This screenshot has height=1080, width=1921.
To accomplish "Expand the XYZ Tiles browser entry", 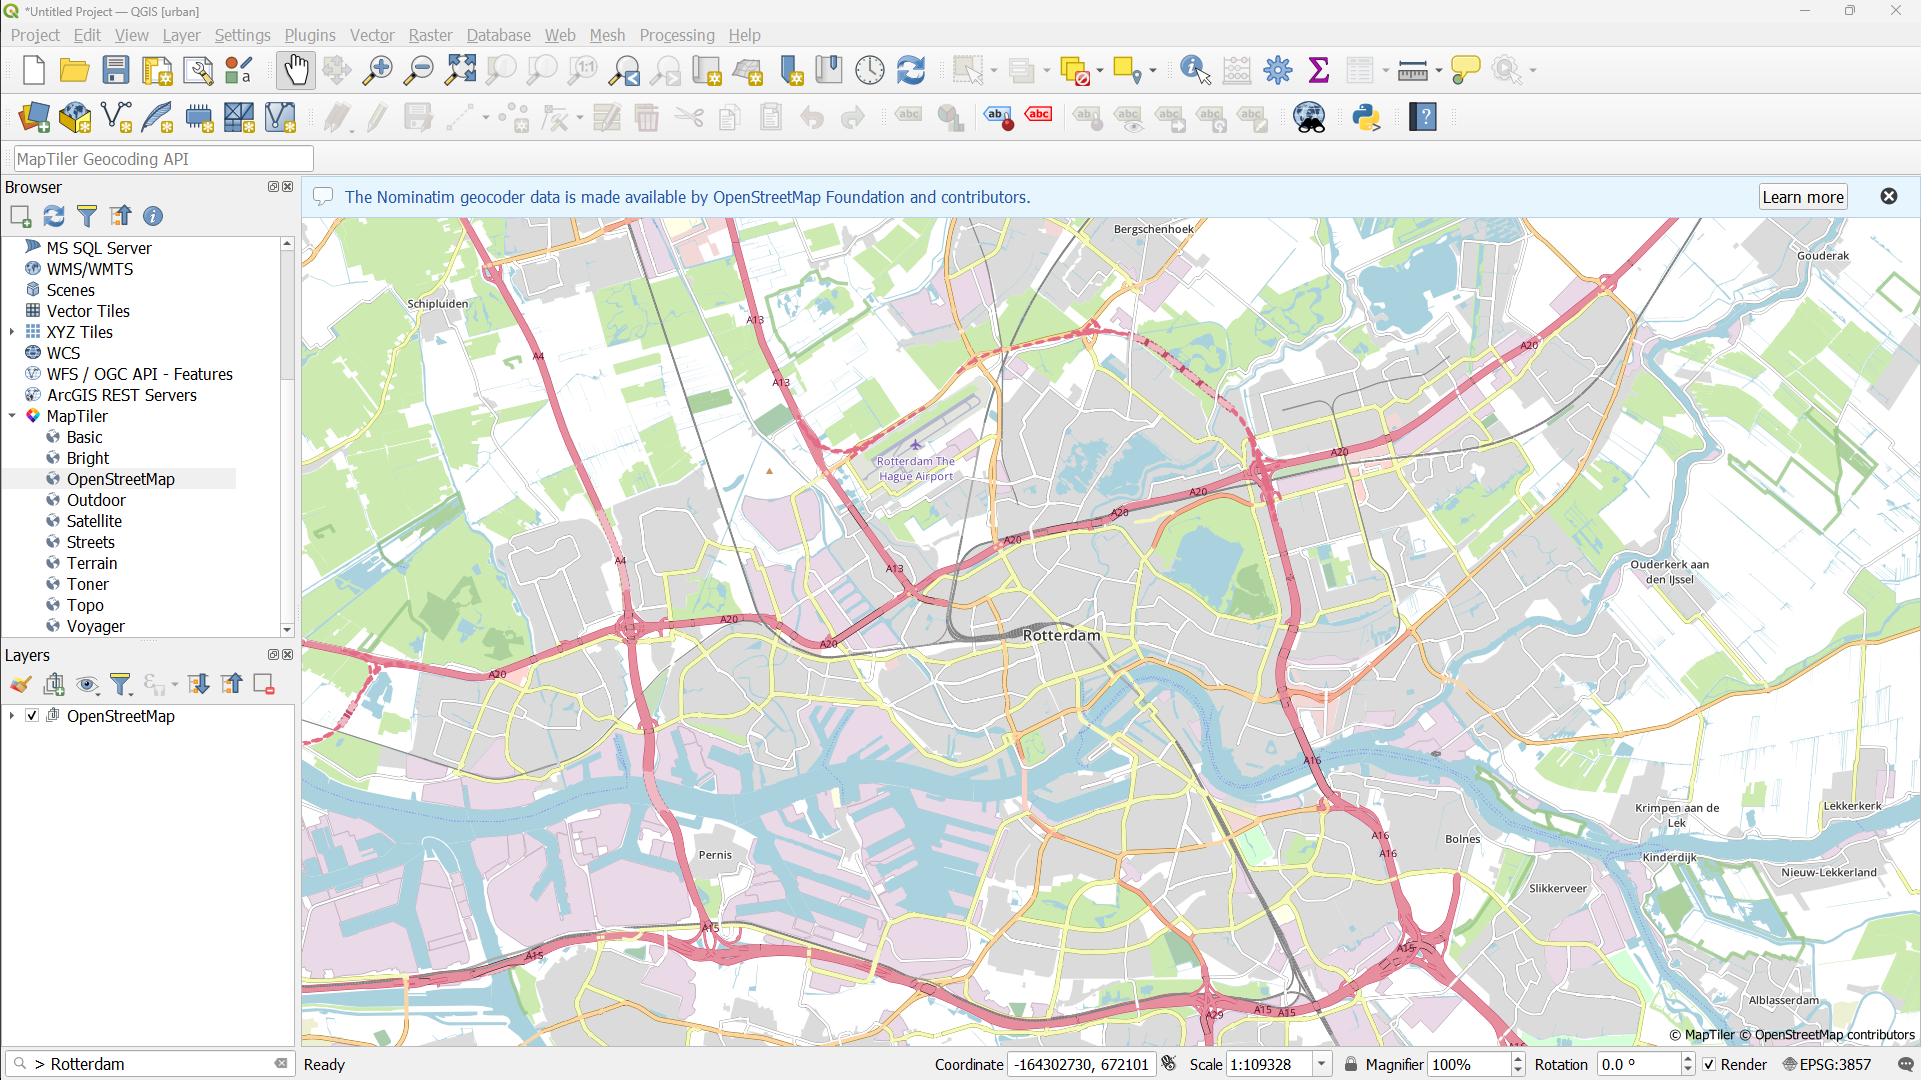I will point(10,332).
